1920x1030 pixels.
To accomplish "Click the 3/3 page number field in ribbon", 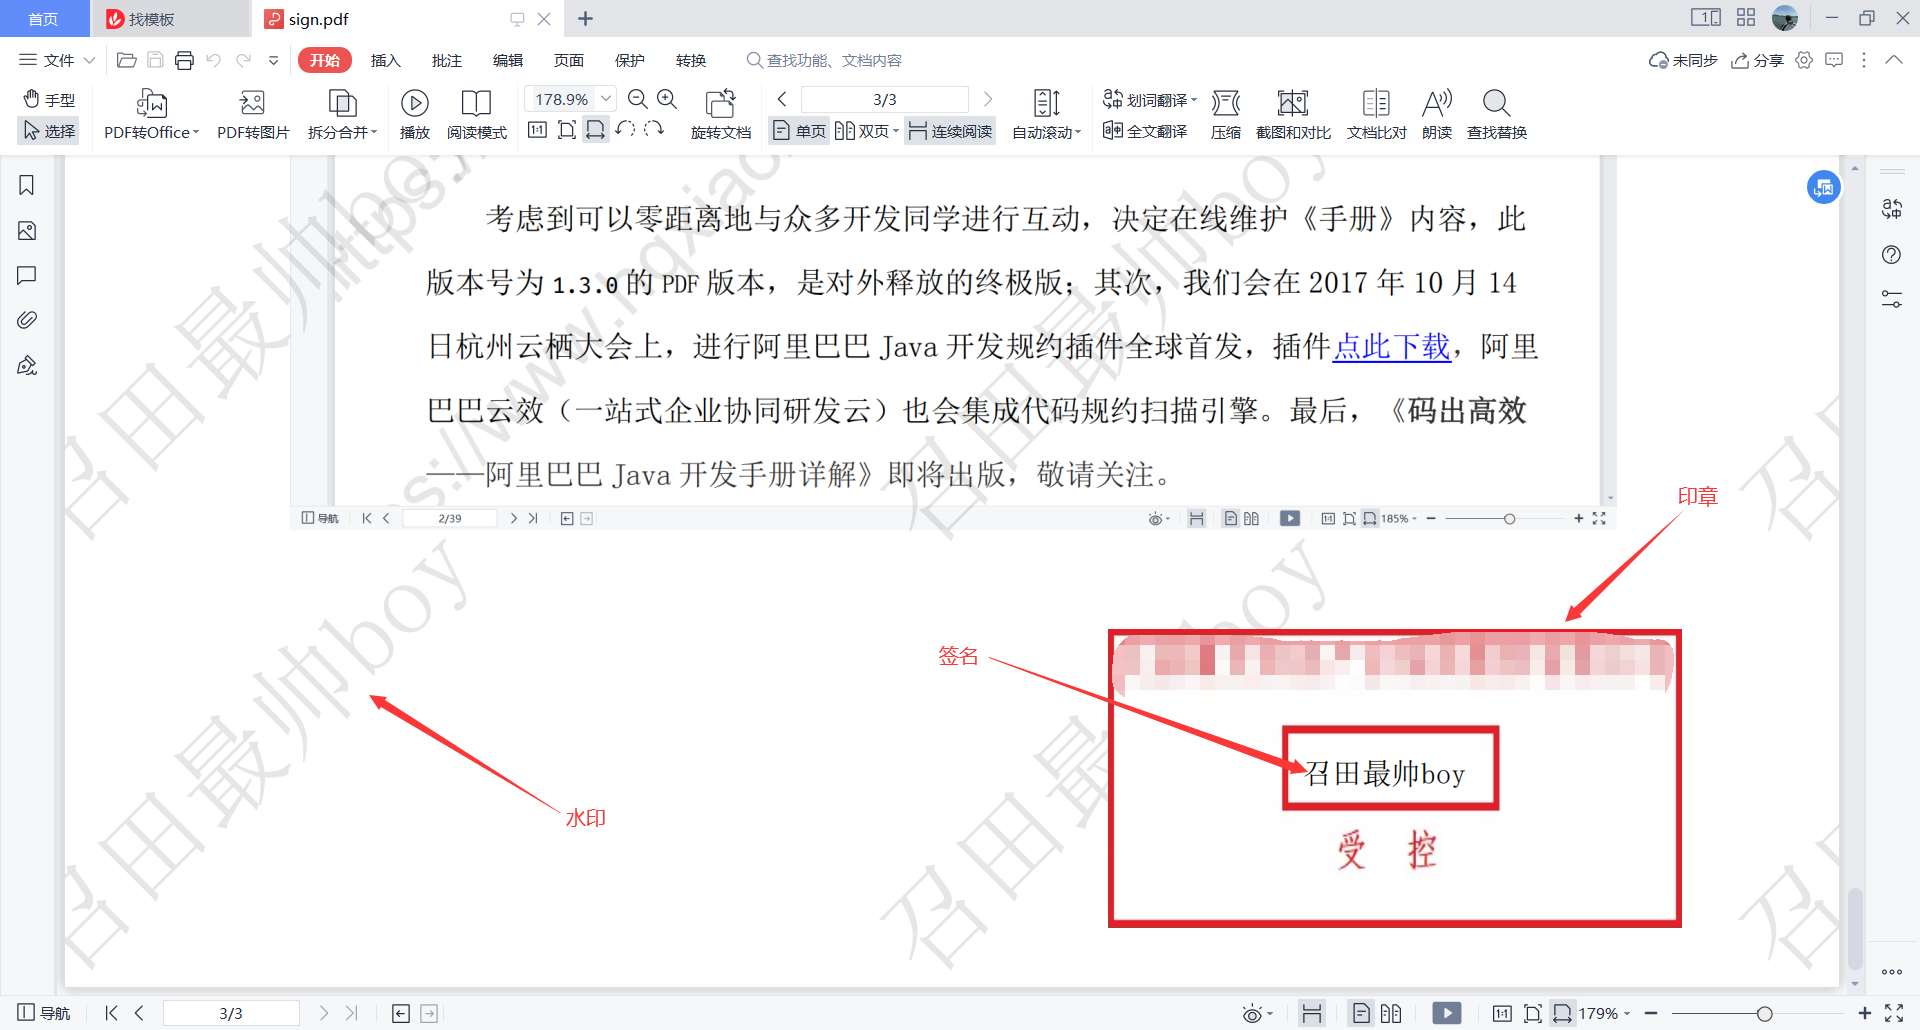I will pos(885,99).
